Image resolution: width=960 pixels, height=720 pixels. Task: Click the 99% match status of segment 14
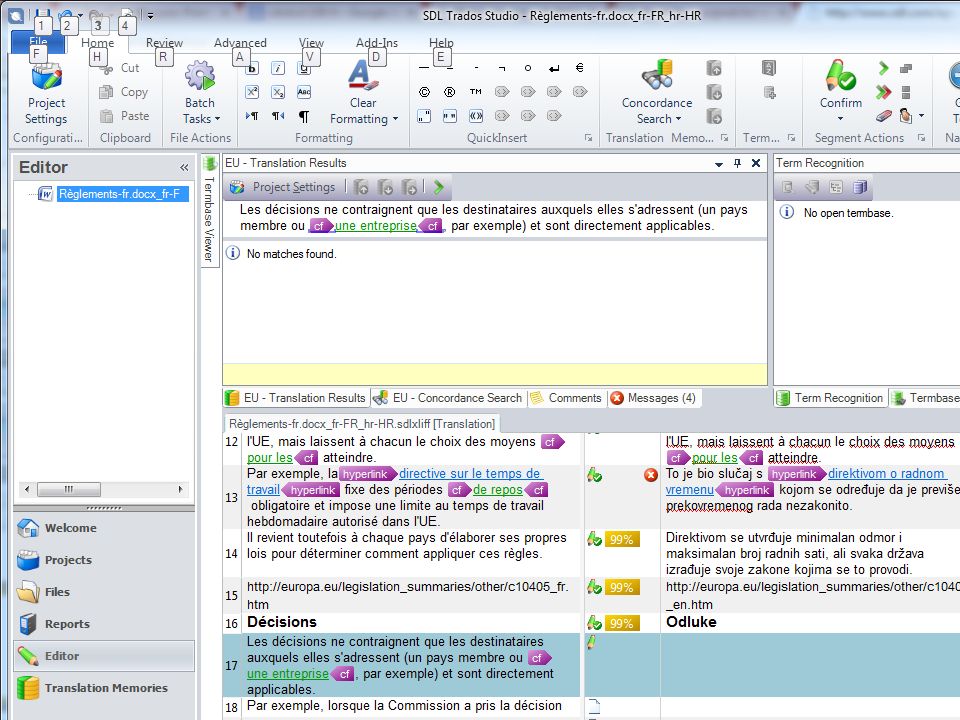621,539
